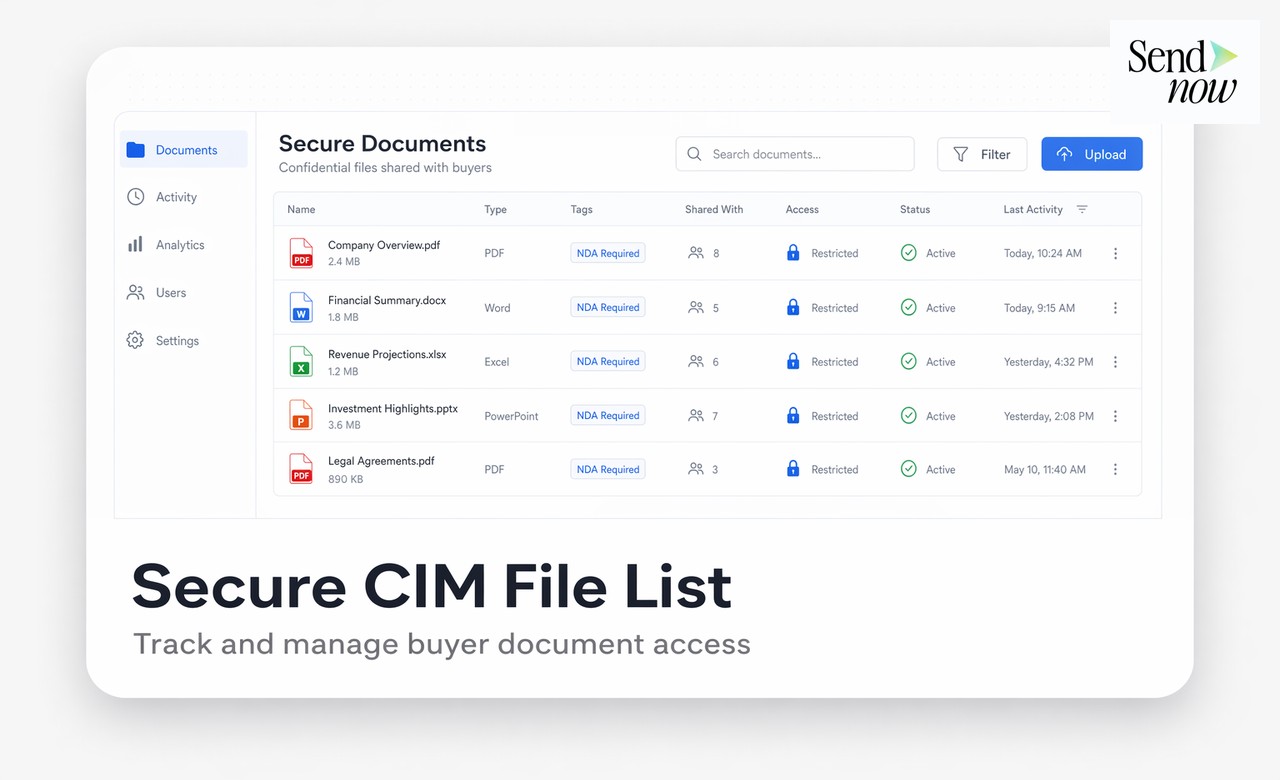This screenshot has width=1280, height=780.
Task: Click the shared-users icon on Financial Summary.docx
Action: click(x=695, y=307)
